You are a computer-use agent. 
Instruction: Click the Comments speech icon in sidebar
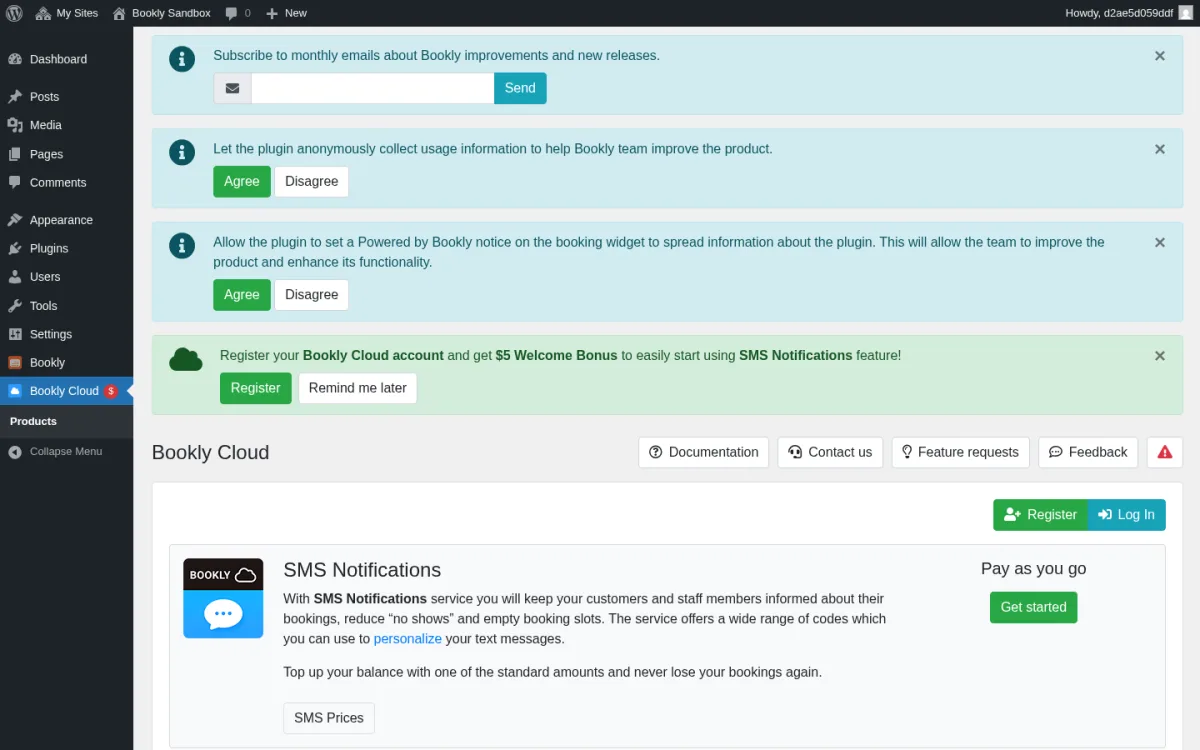[15, 182]
